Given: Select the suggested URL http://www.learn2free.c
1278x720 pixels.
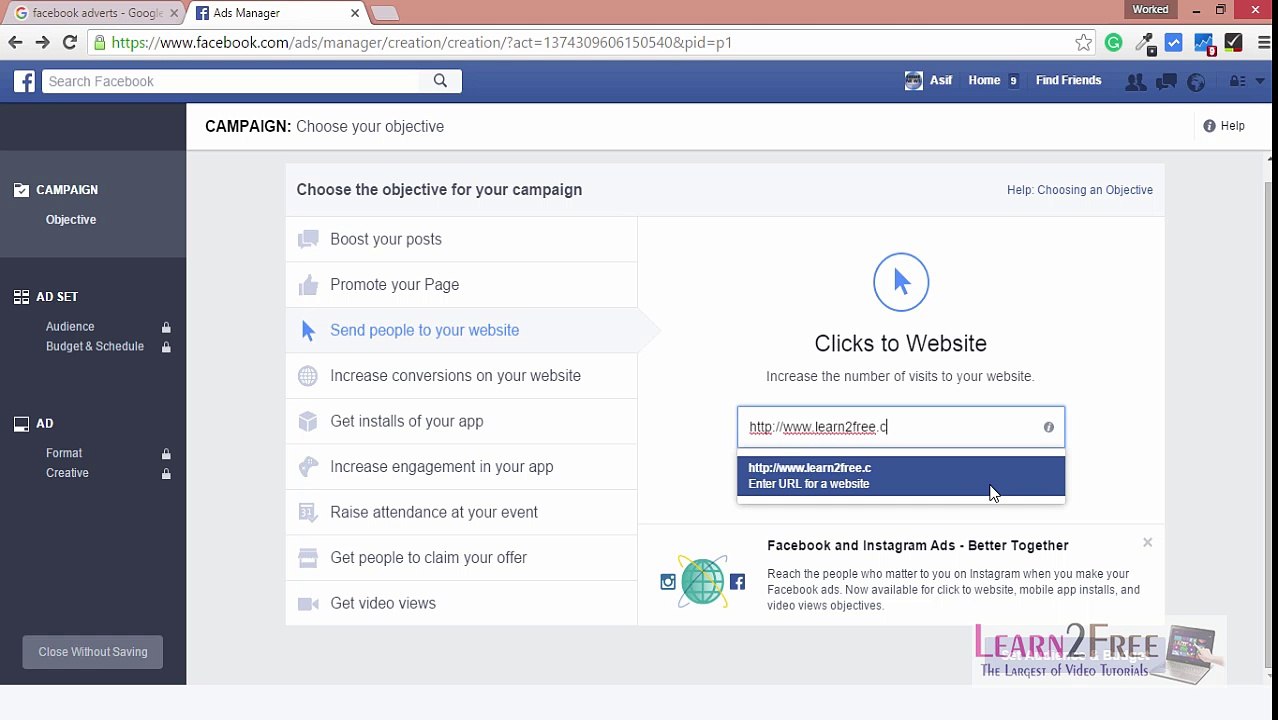Looking at the screenshot, I should point(901,476).
